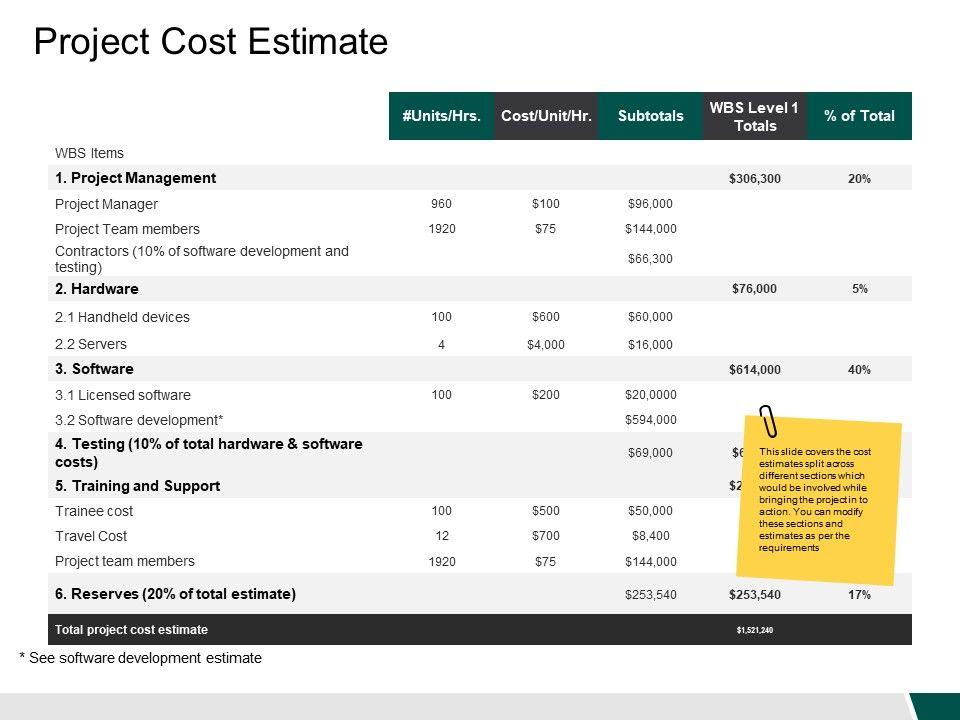Select the Cost/Unit/Hr. column header
This screenshot has height=720, width=960.
547,116
